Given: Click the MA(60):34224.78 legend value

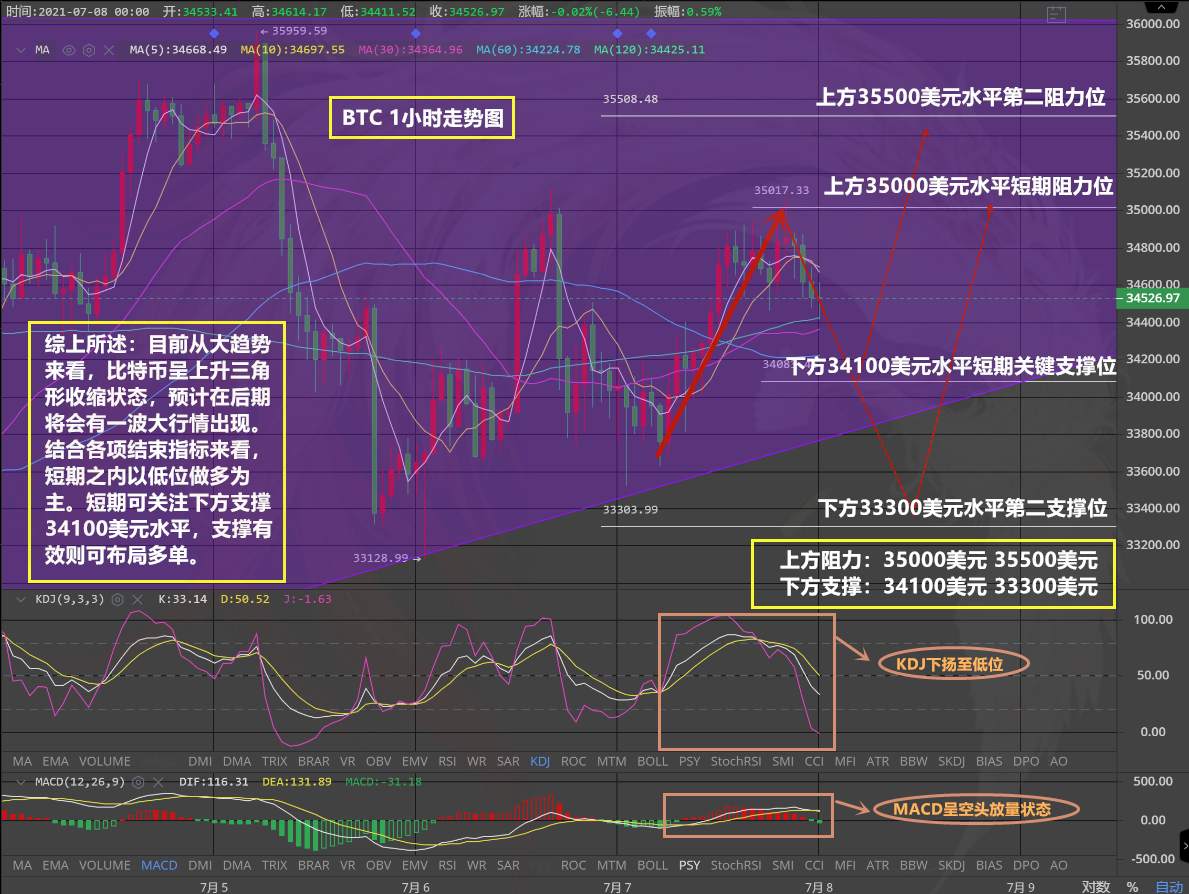Looking at the screenshot, I should click(x=529, y=50).
